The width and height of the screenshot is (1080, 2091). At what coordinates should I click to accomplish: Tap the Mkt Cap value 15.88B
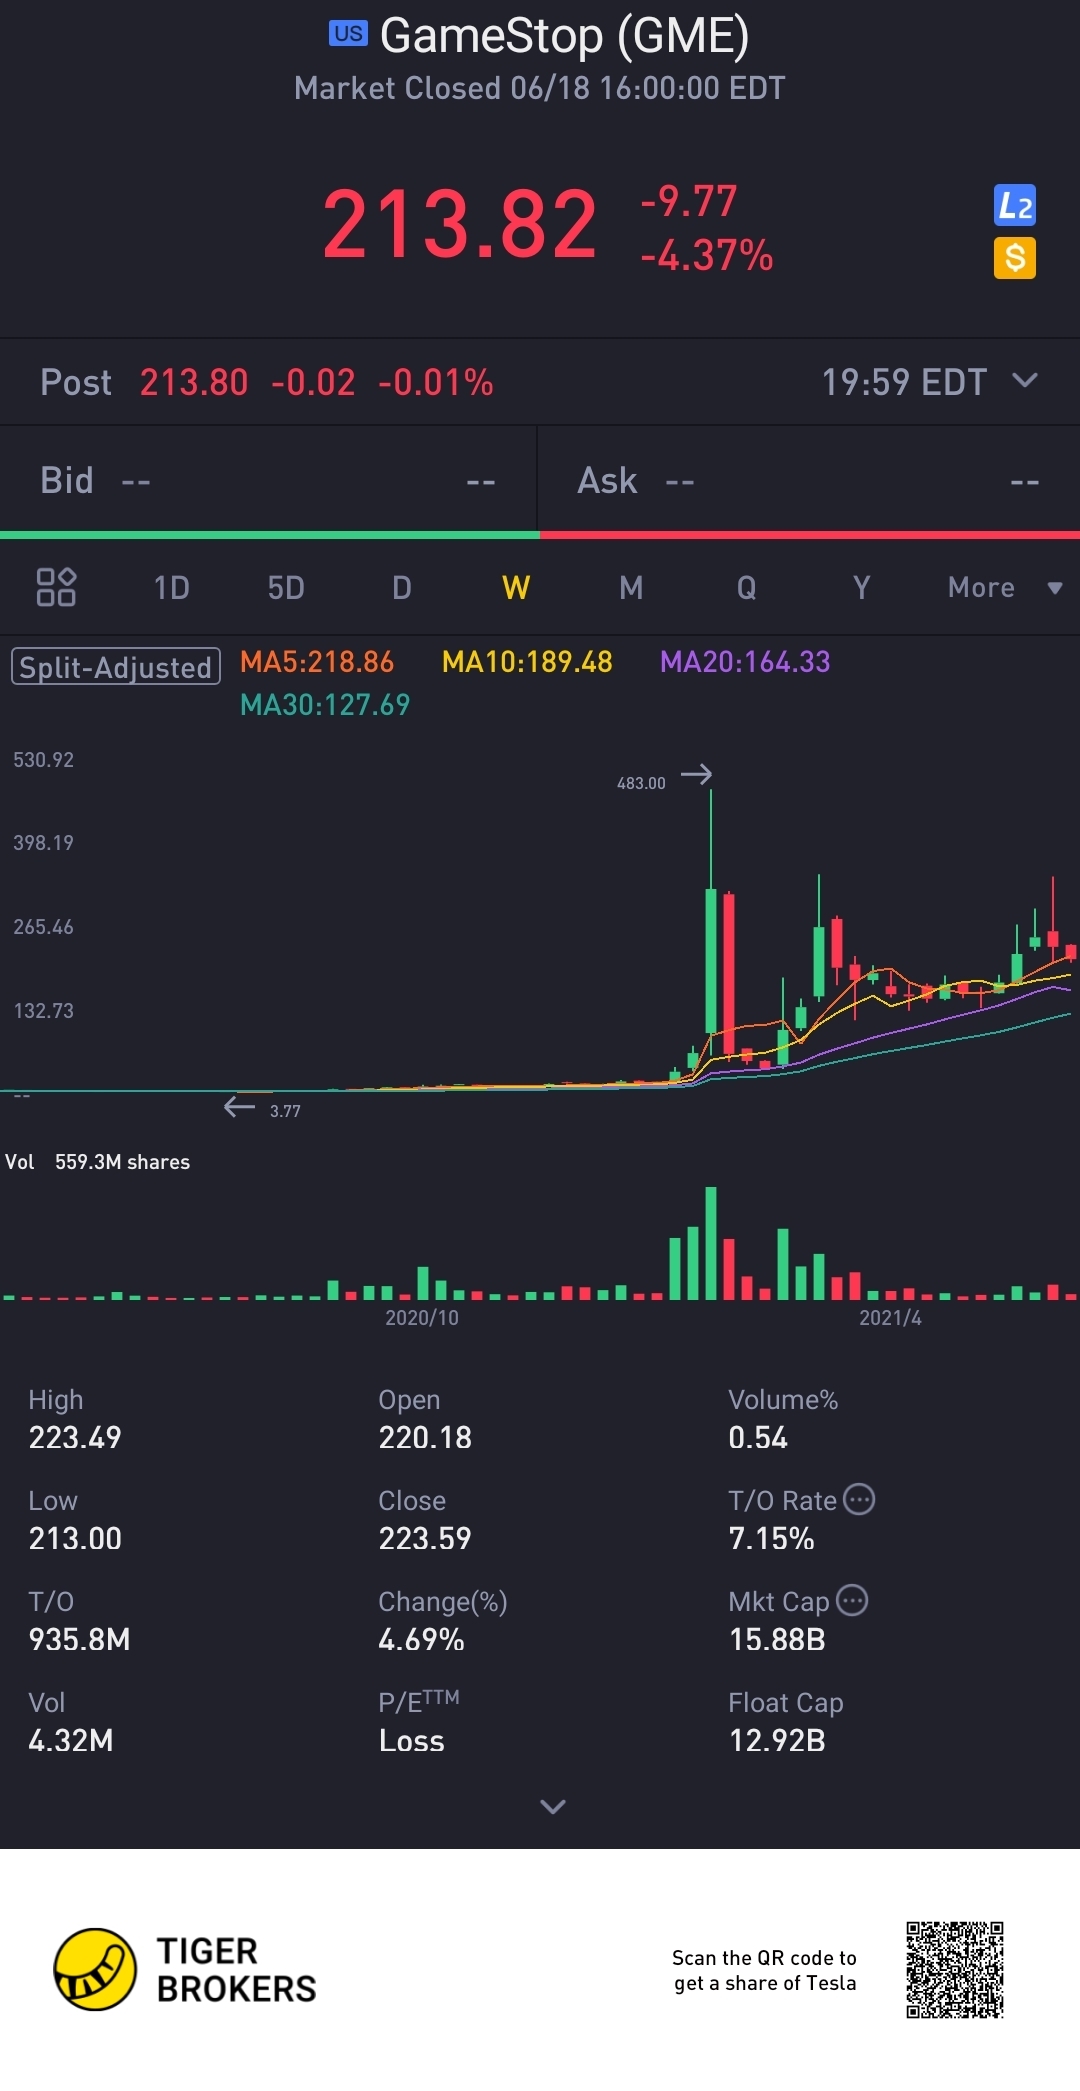[x=777, y=1640]
